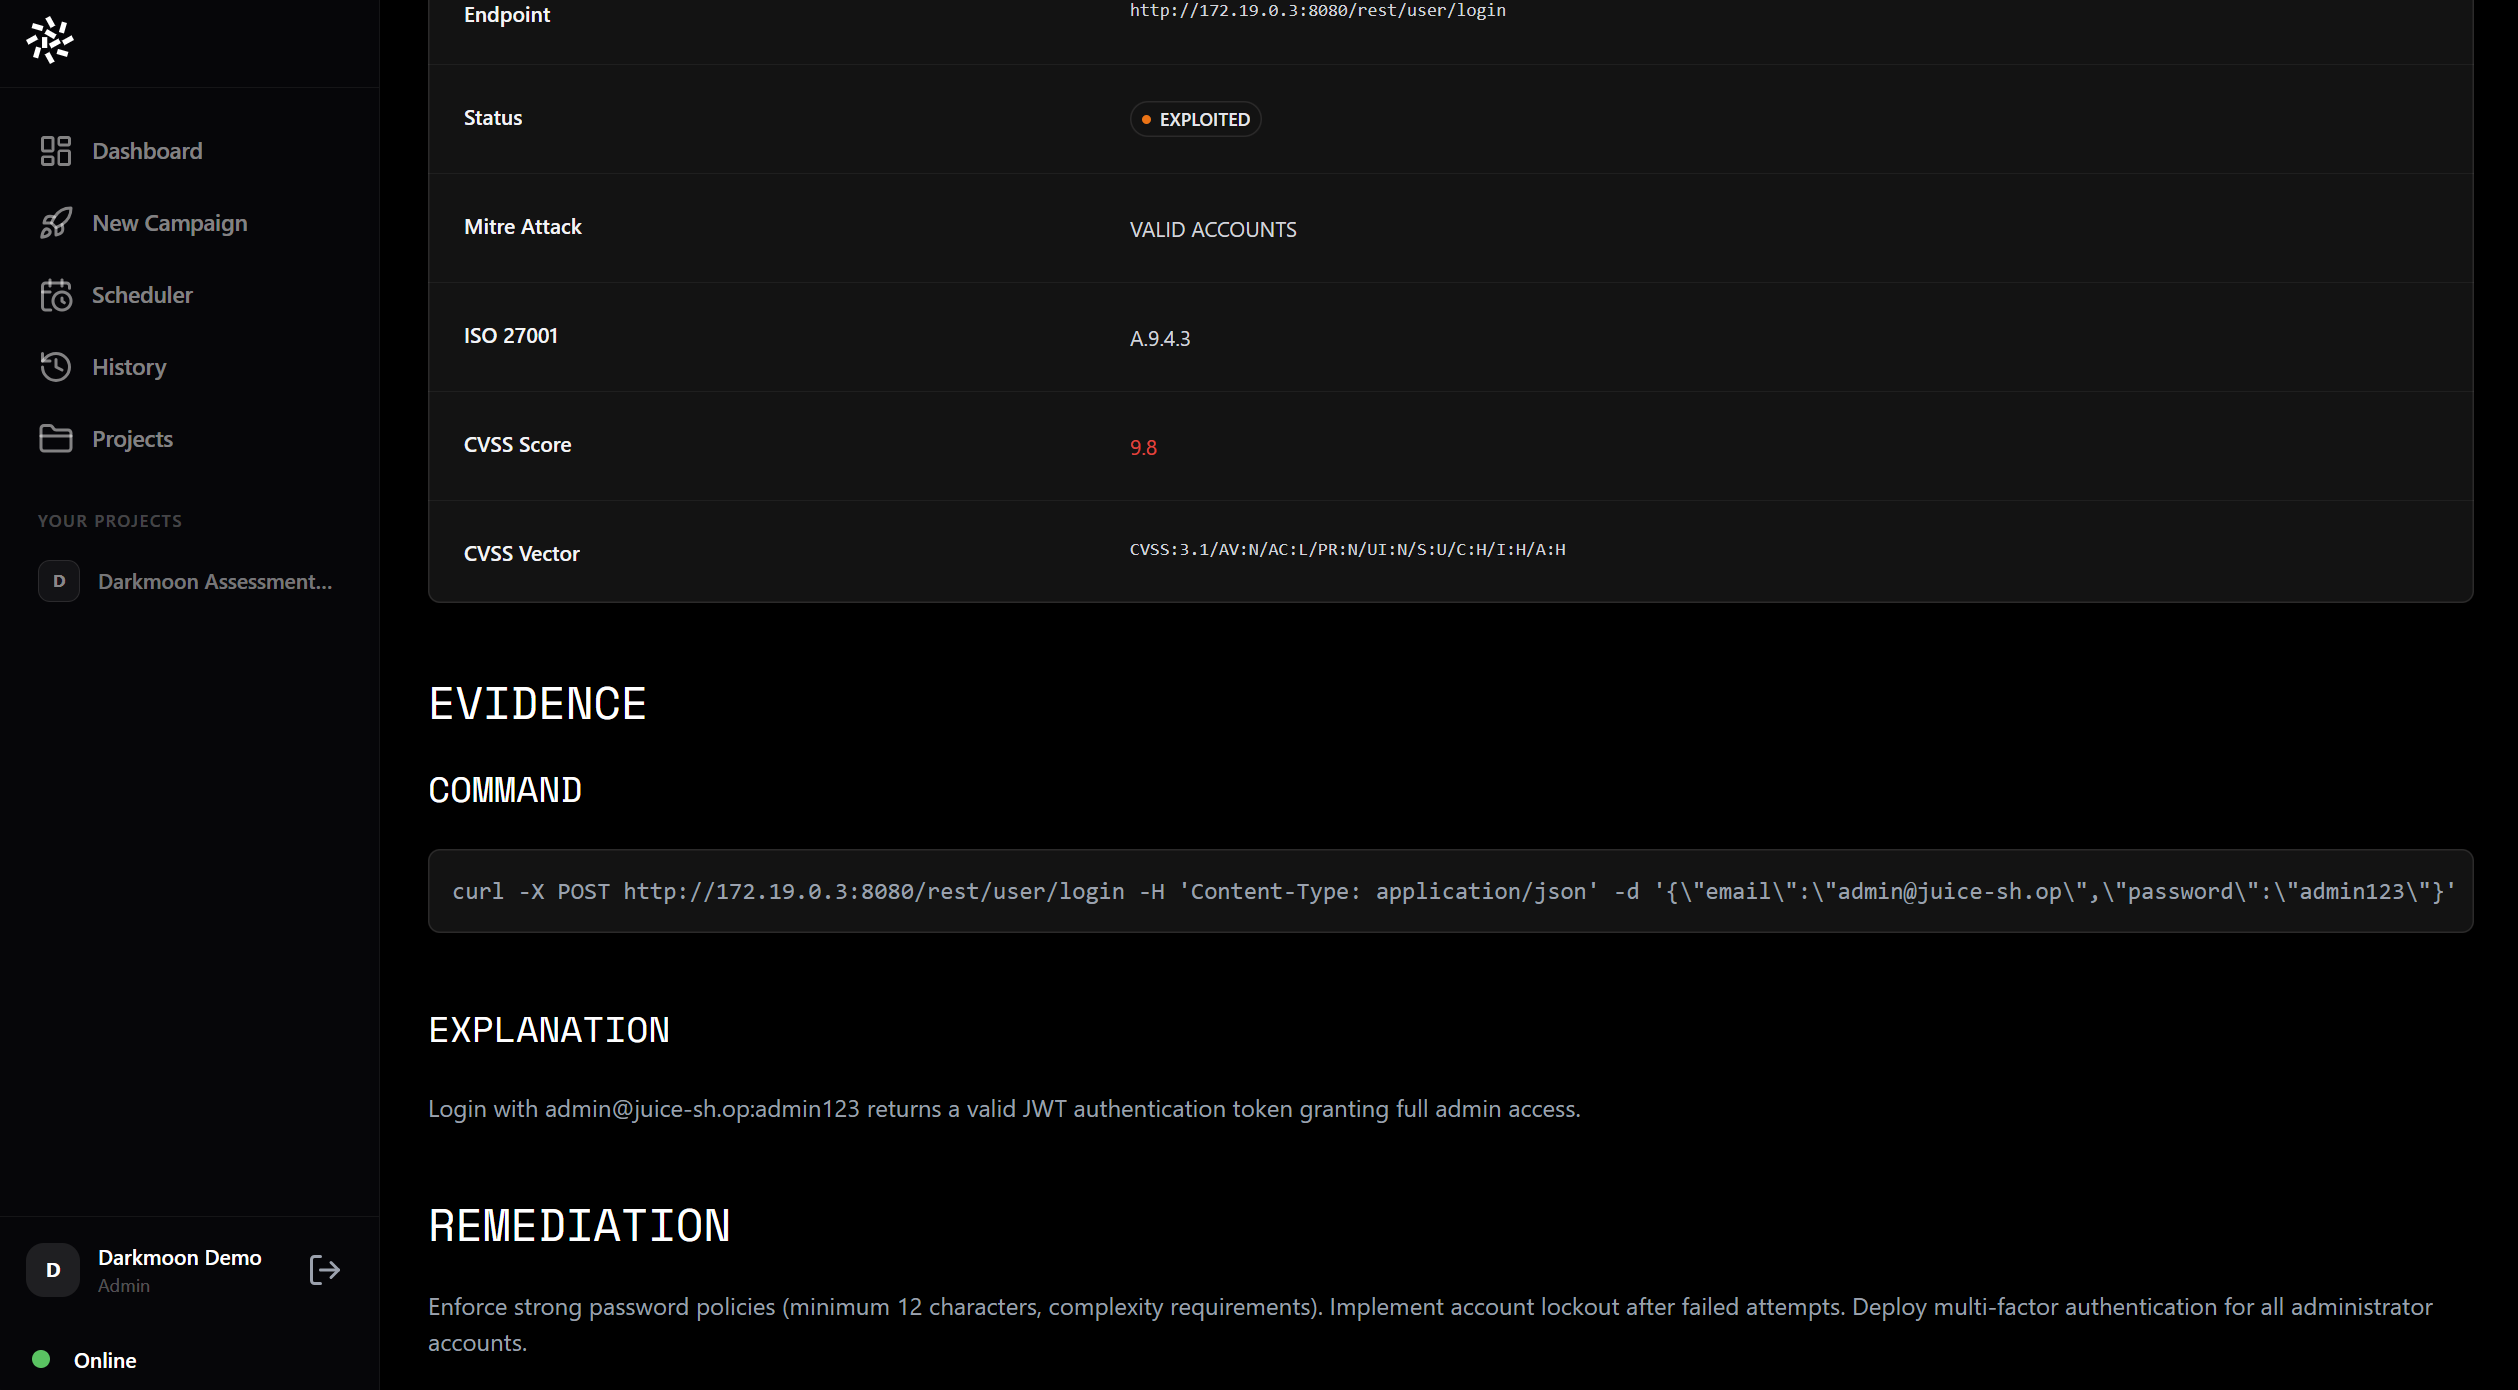Viewport: 2518px width, 1390px height.
Task: Click the History clock icon
Action: (56, 367)
